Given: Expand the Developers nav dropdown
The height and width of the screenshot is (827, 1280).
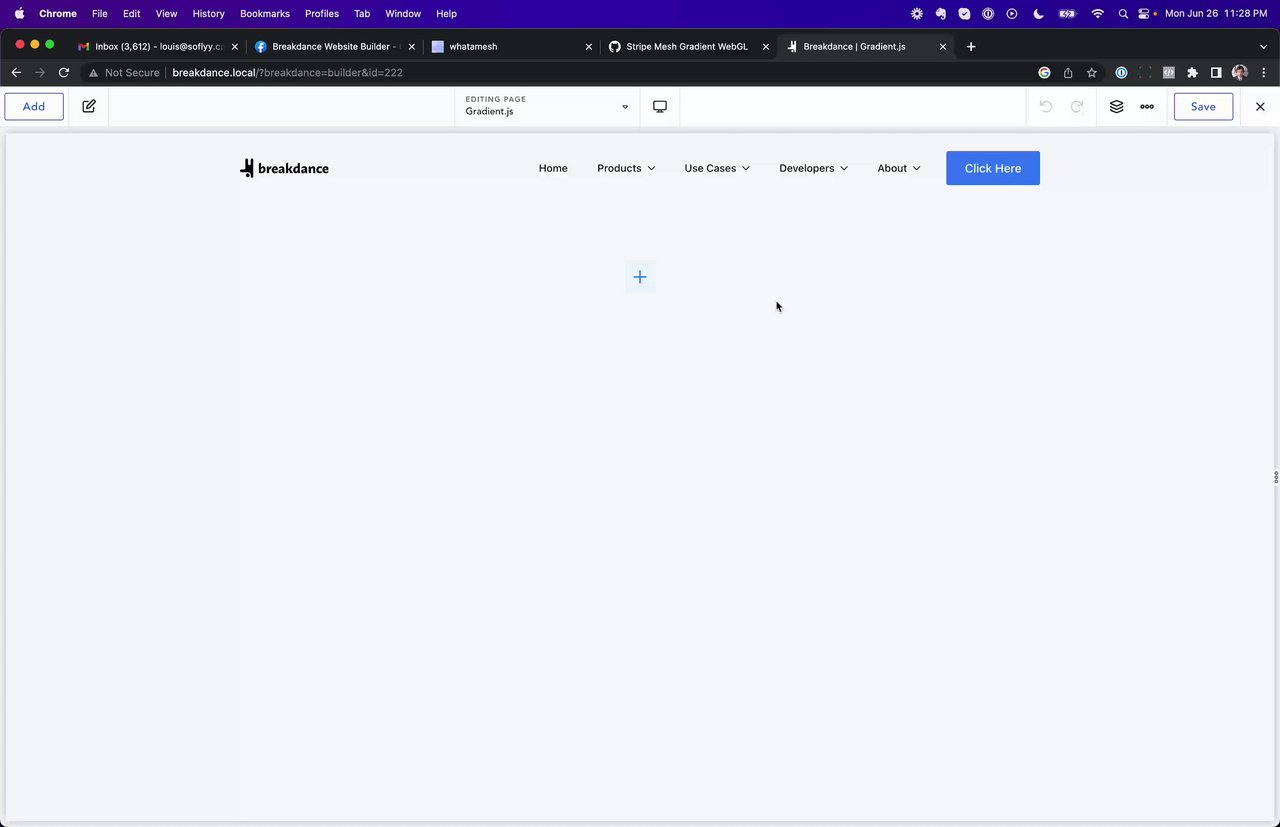Looking at the screenshot, I should [814, 168].
